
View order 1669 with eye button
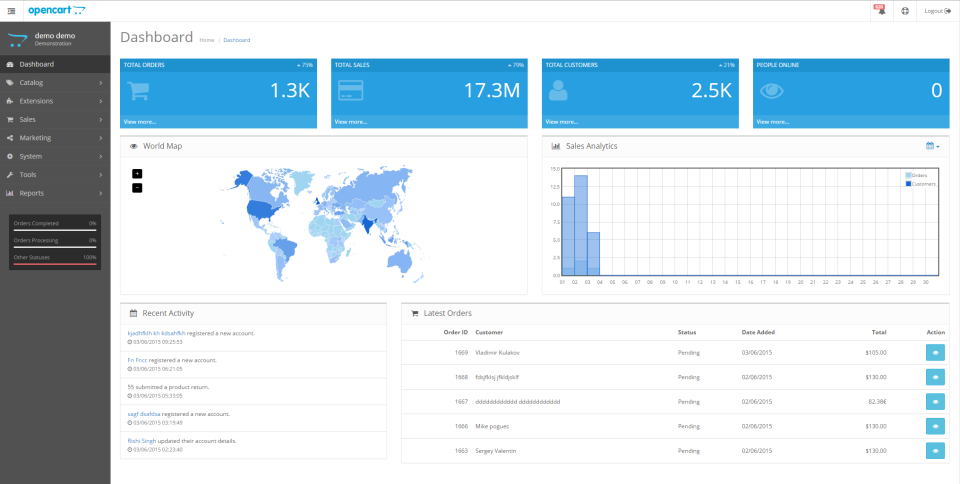935,352
